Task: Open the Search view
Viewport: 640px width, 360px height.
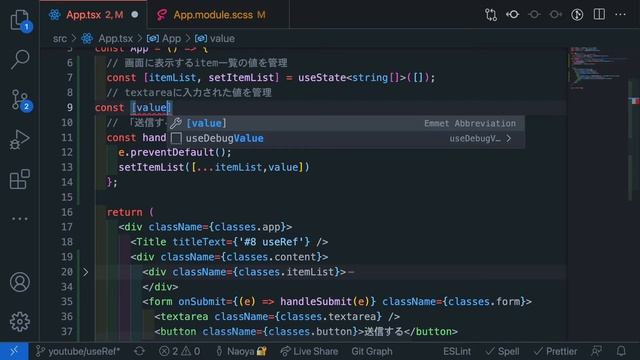Action: point(20,60)
